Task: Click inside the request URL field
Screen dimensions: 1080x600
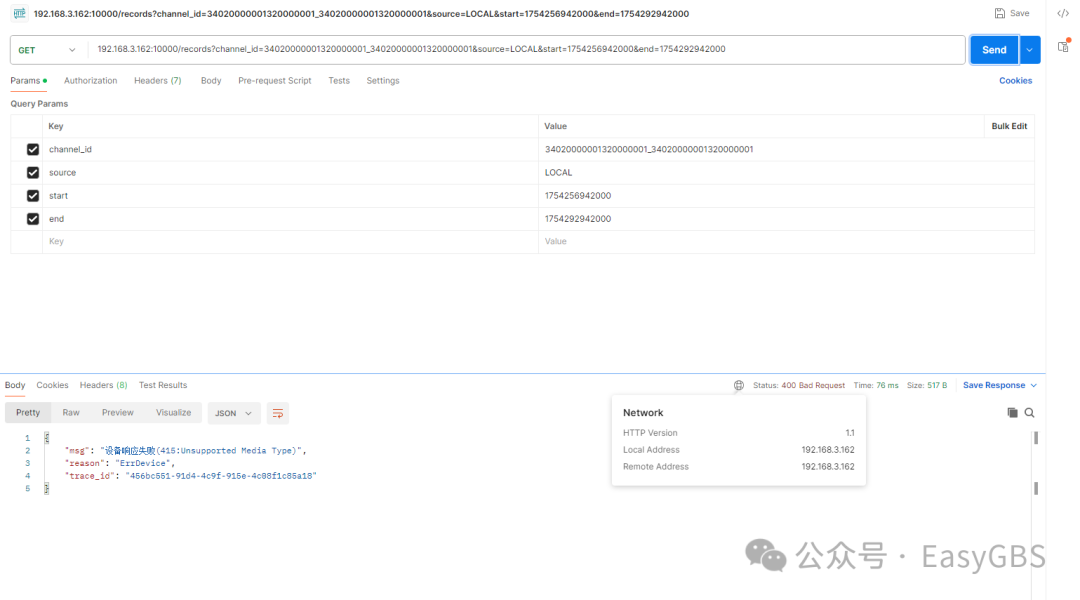Action: (x=526, y=50)
